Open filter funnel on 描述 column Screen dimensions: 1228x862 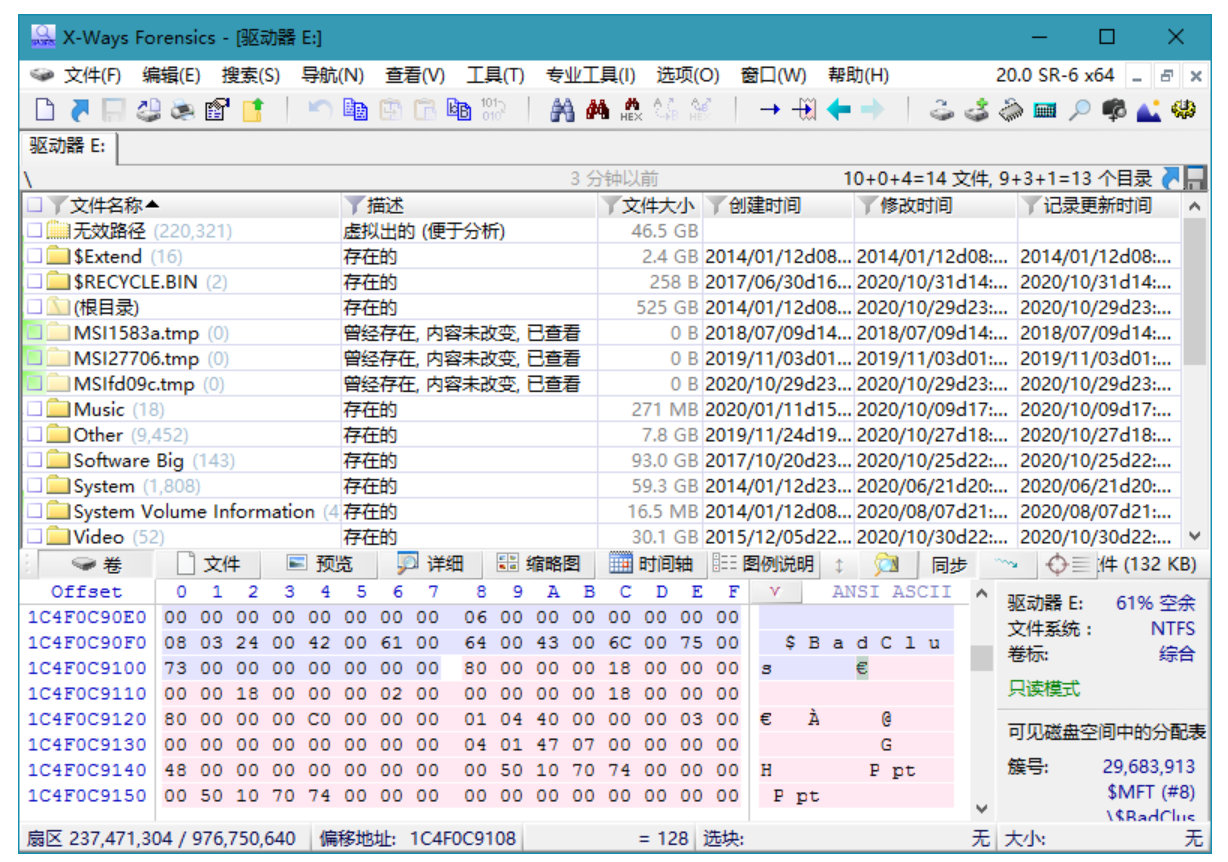(x=354, y=206)
